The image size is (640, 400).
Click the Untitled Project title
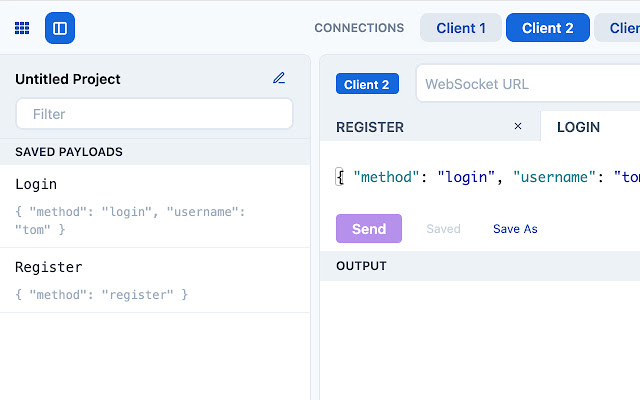[68, 79]
